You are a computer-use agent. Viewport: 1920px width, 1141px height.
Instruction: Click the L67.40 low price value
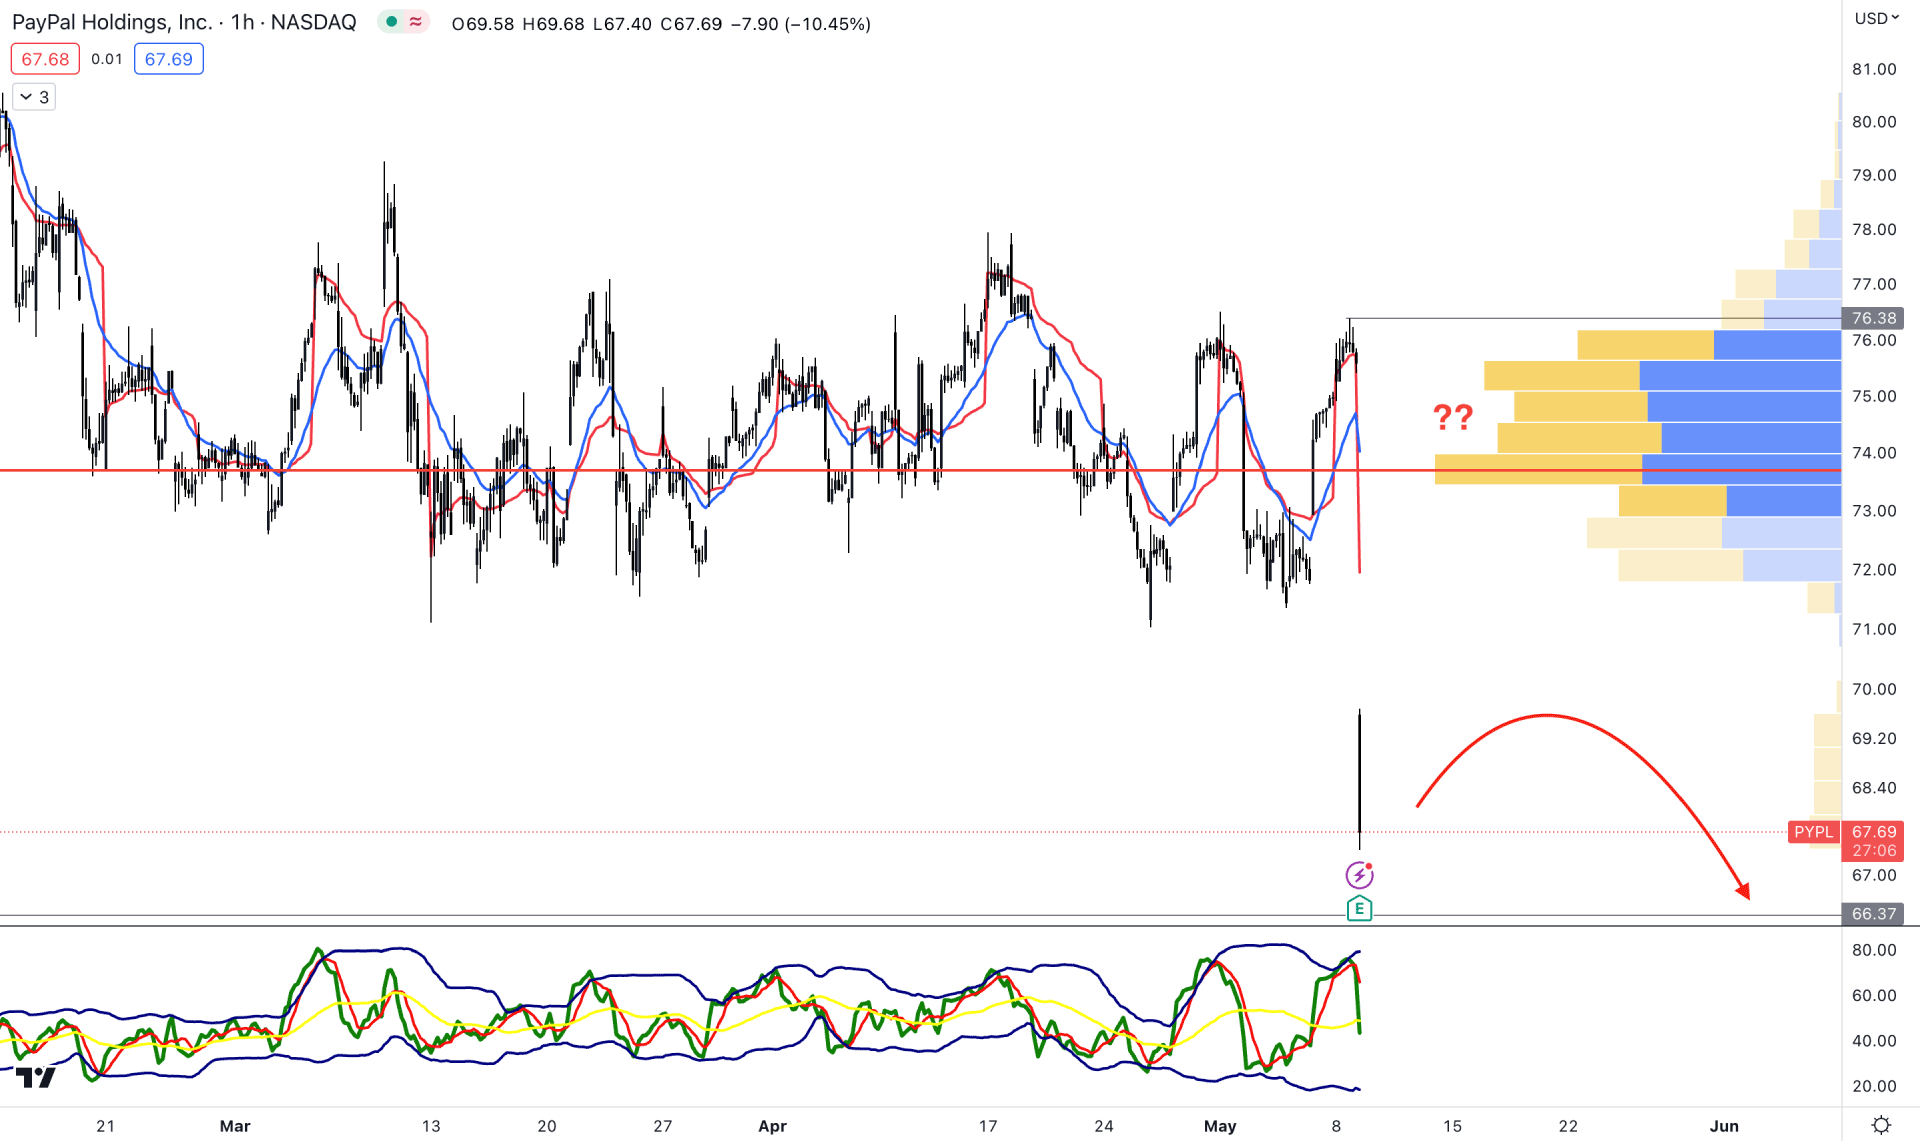(x=623, y=23)
